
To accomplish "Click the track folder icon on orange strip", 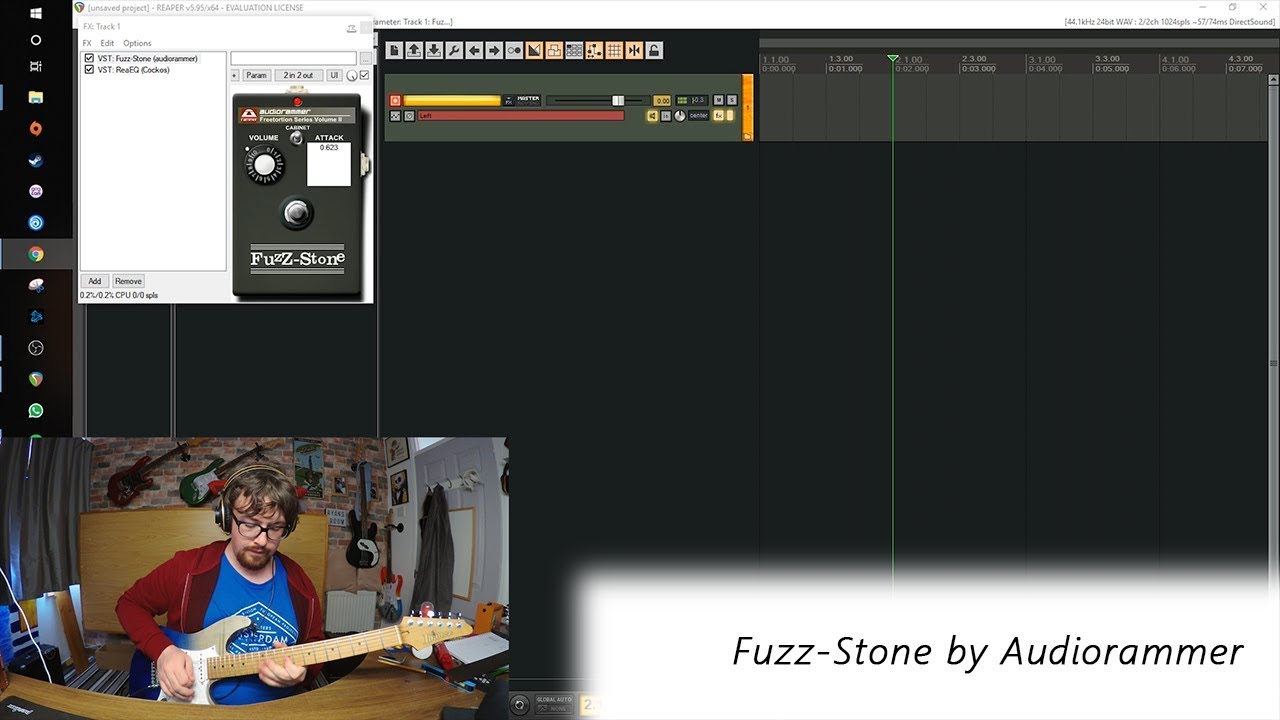I will [747, 136].
